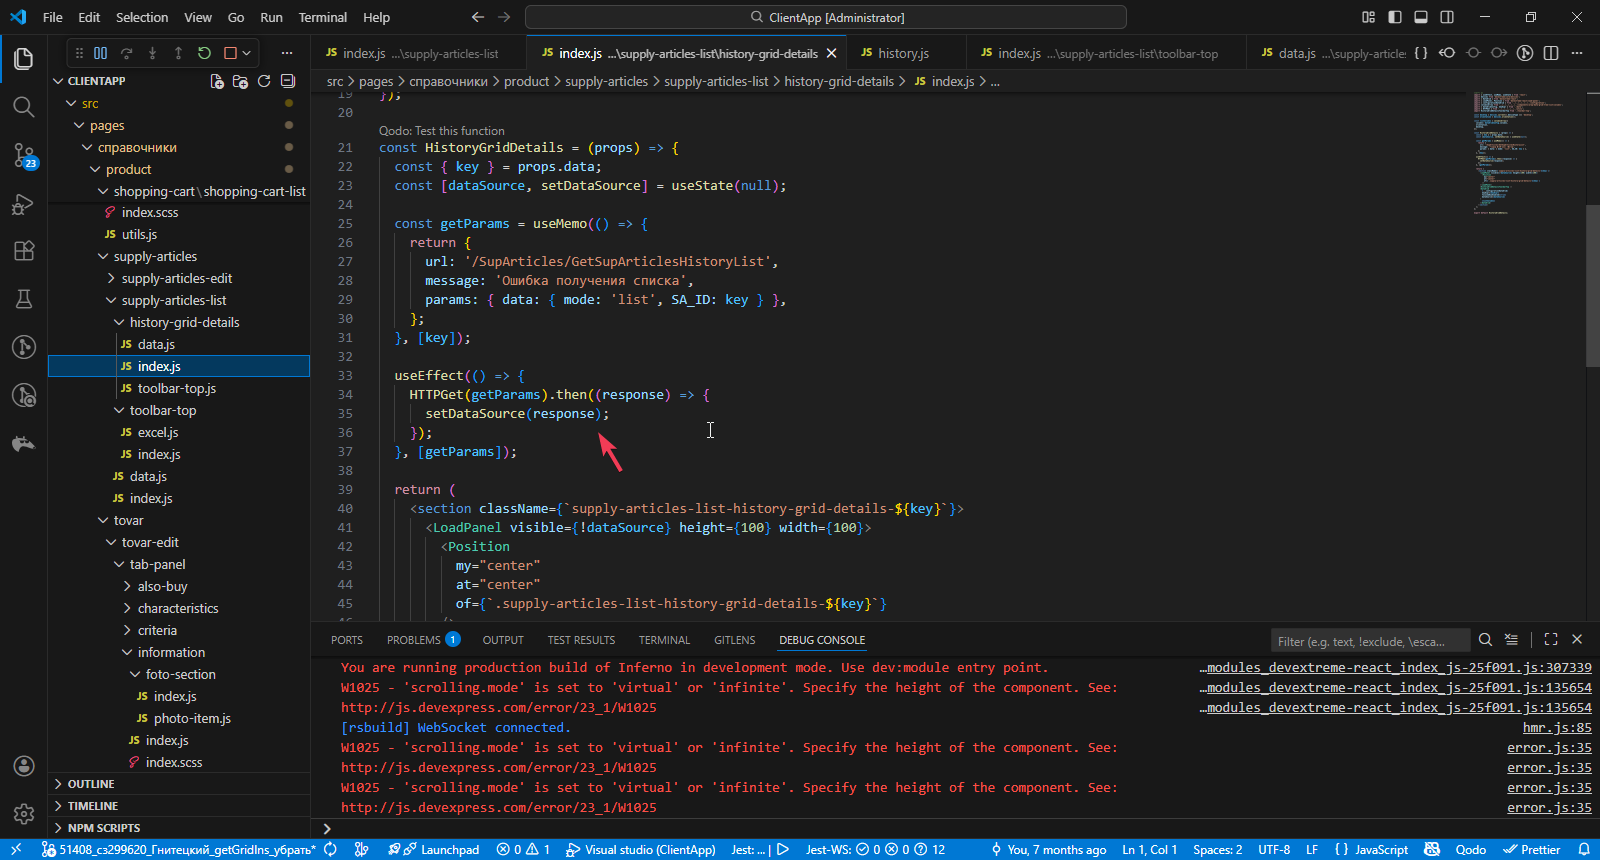Open more actions in explorer header
1600x860 pixels.
(x=286, y=53)
